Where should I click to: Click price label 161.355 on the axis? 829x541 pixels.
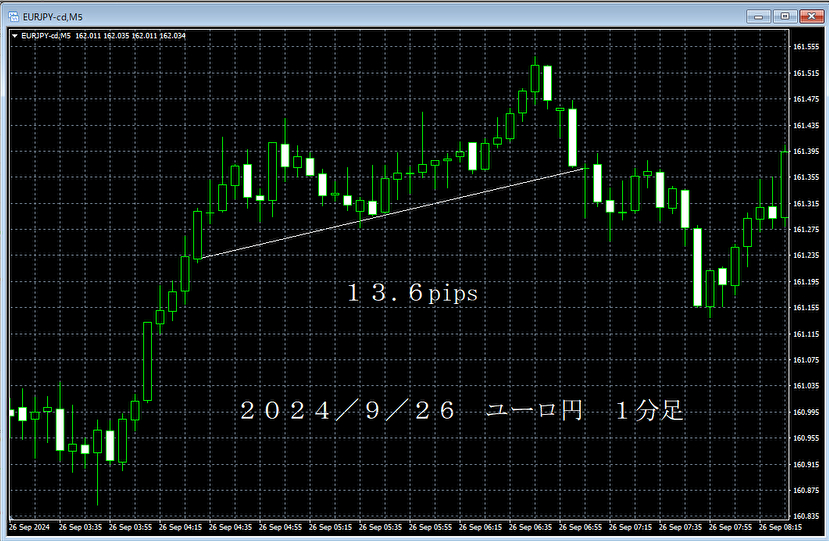(x=806, y=178)
